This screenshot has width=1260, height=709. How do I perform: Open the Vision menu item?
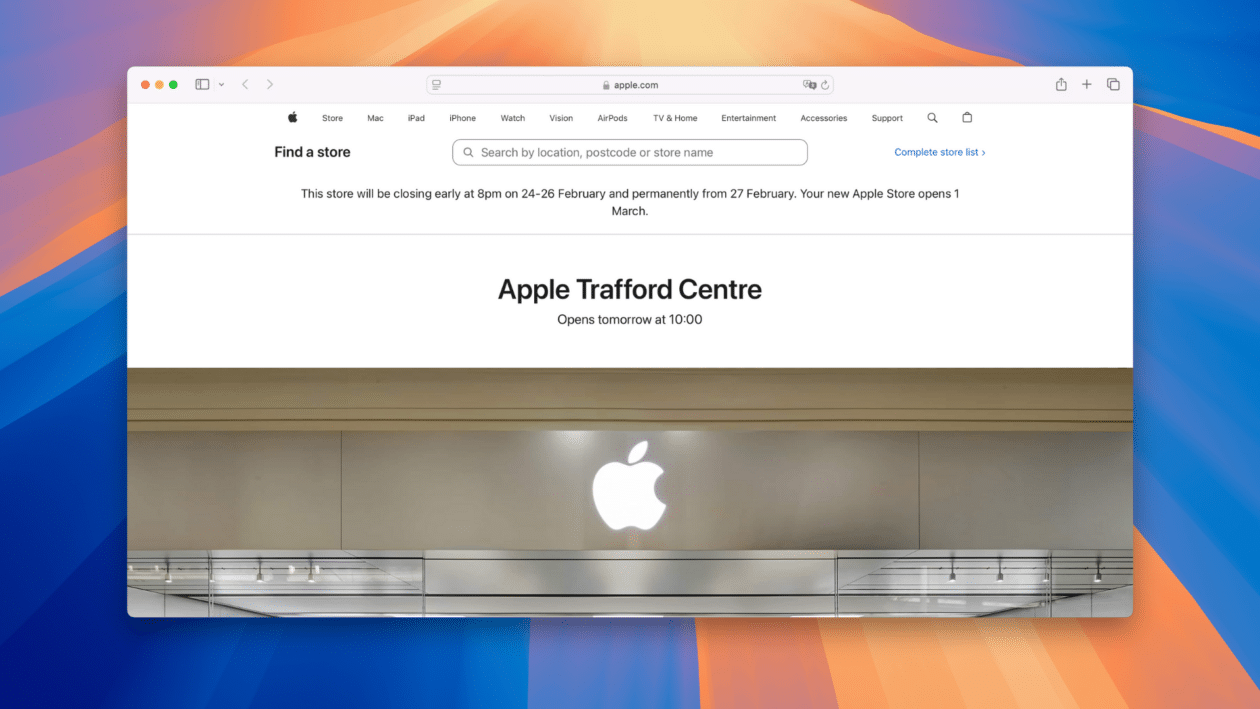tap(561, 118)
